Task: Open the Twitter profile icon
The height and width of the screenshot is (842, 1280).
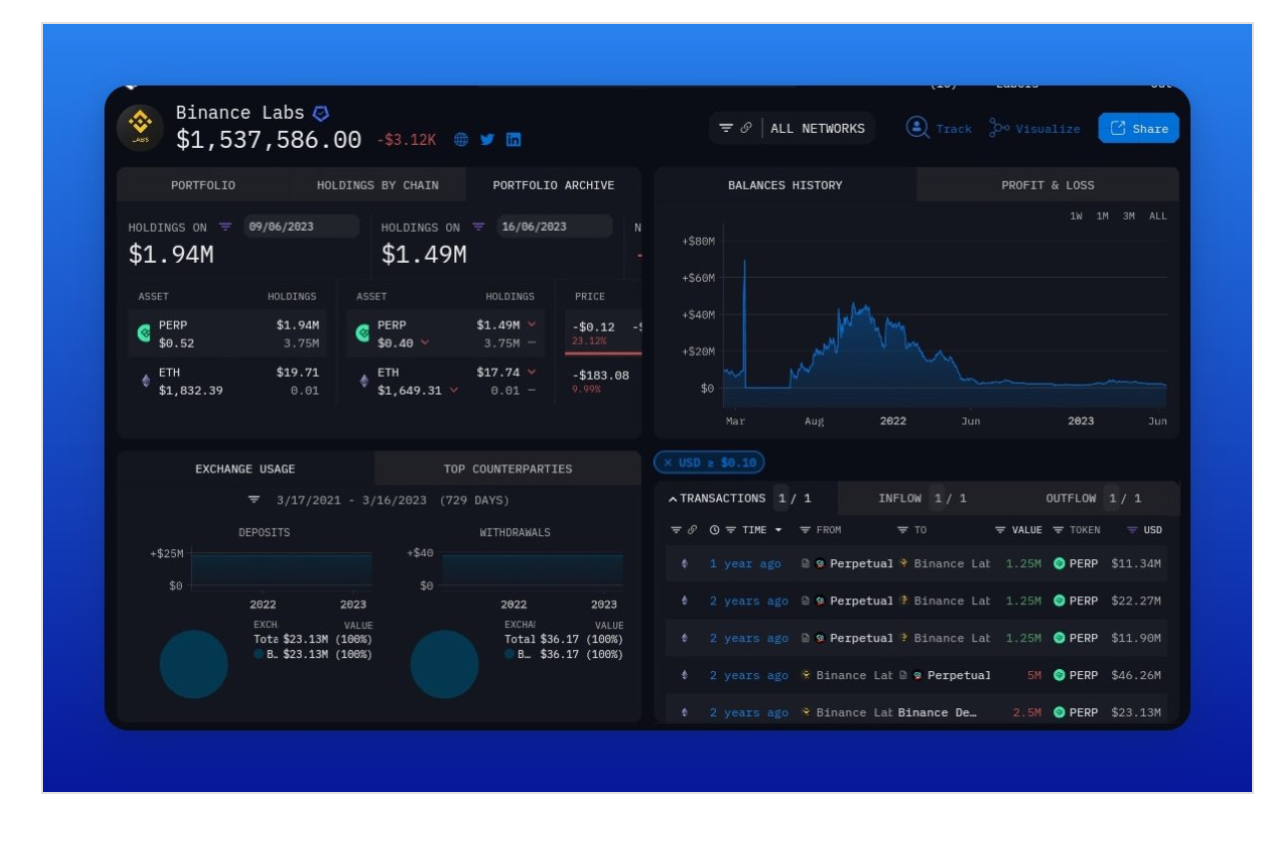Action: pos(487,141)
